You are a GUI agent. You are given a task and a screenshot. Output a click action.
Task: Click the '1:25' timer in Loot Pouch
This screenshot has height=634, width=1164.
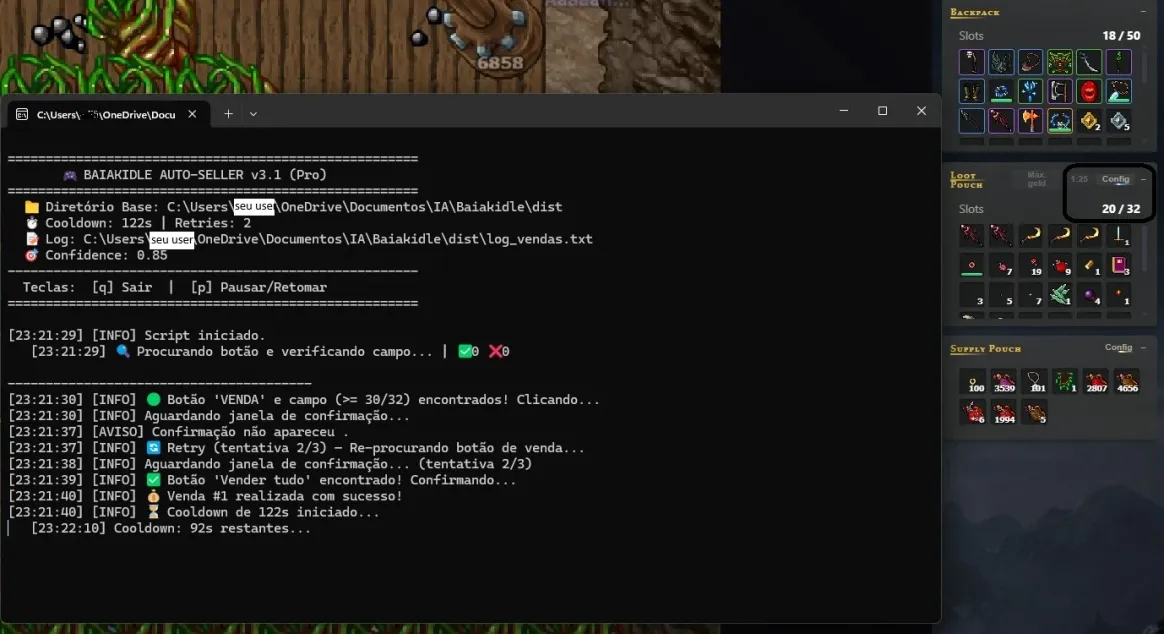(1079, 179)
